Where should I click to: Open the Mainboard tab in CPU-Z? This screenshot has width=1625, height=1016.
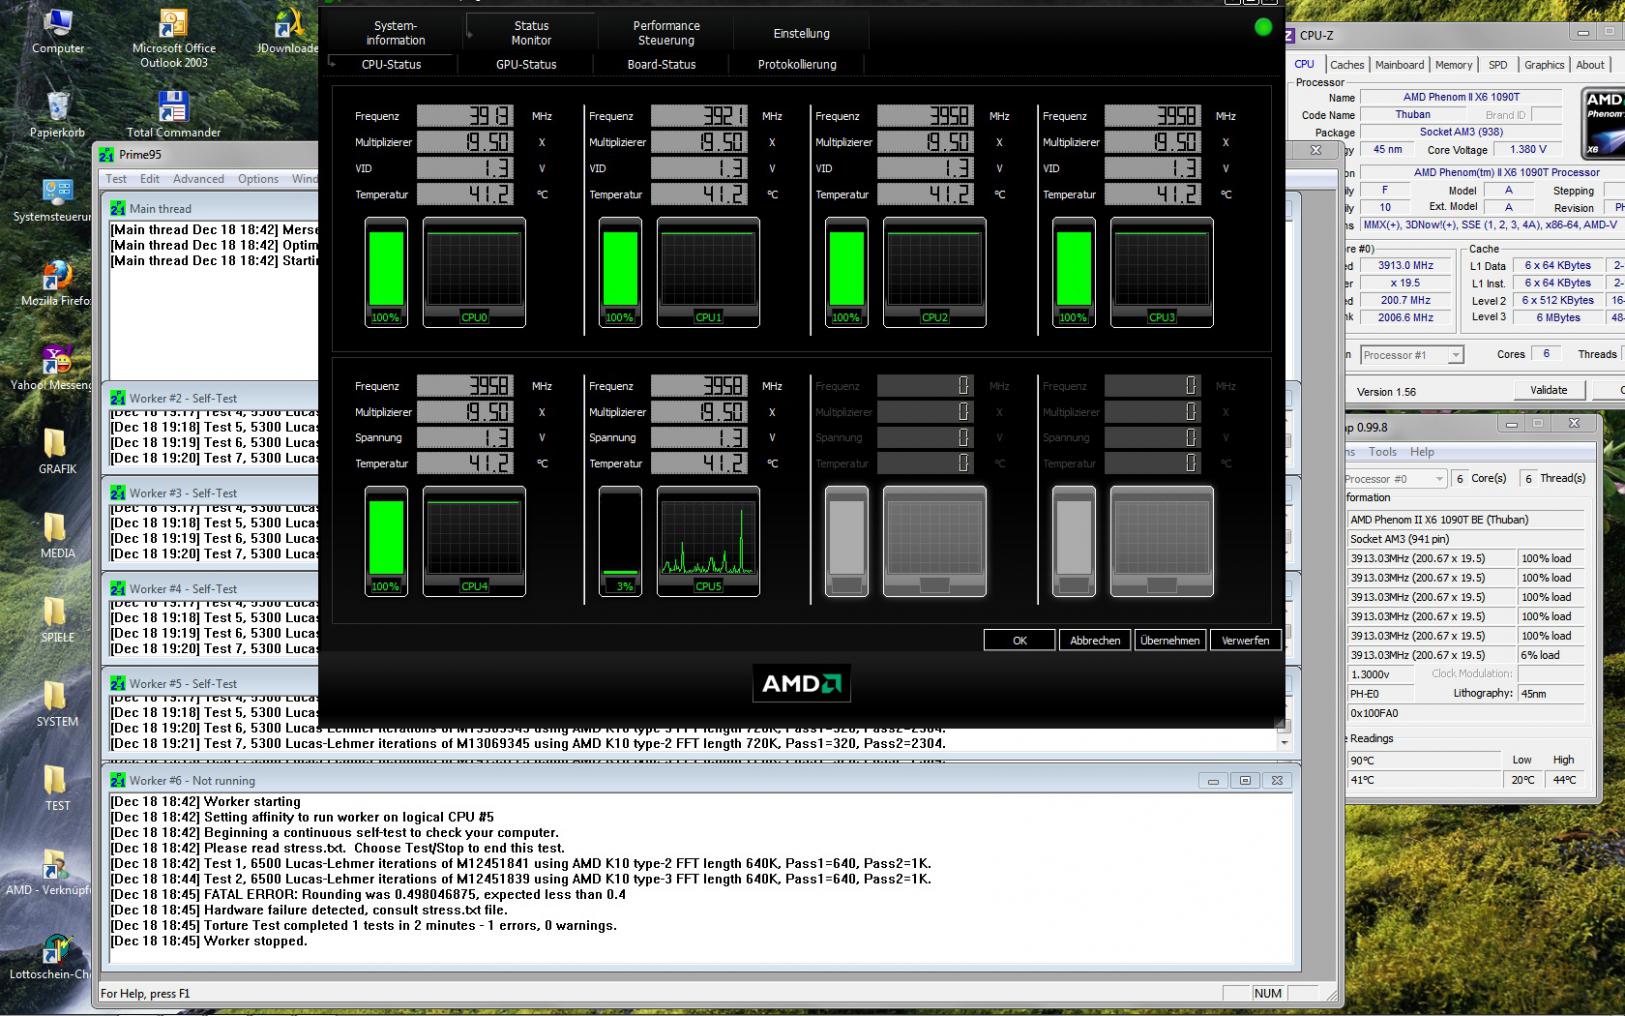(x=1399, y=65)
